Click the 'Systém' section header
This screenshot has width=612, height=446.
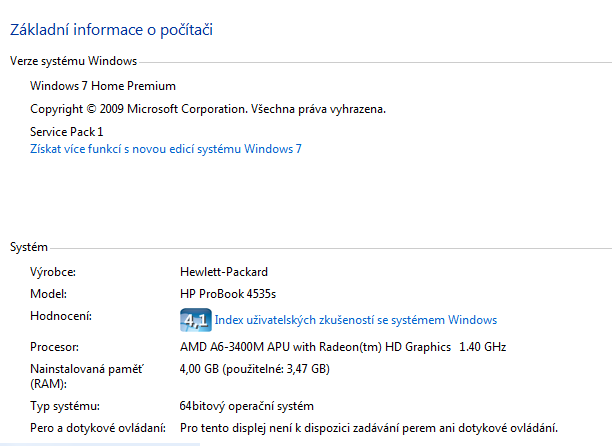(30, 246)
